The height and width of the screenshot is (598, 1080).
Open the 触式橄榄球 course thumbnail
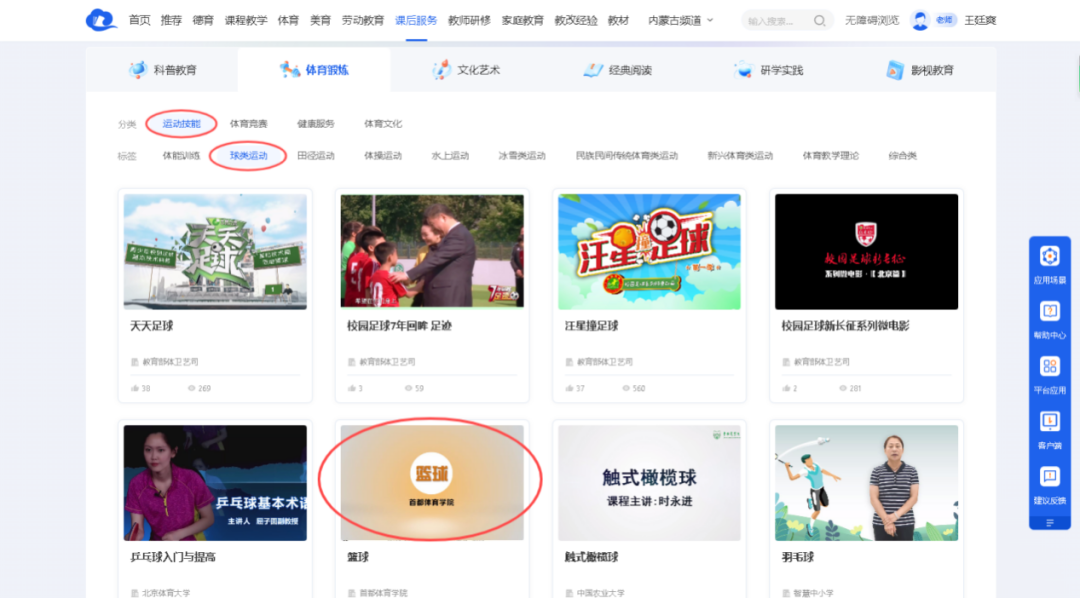coord(649,483)
